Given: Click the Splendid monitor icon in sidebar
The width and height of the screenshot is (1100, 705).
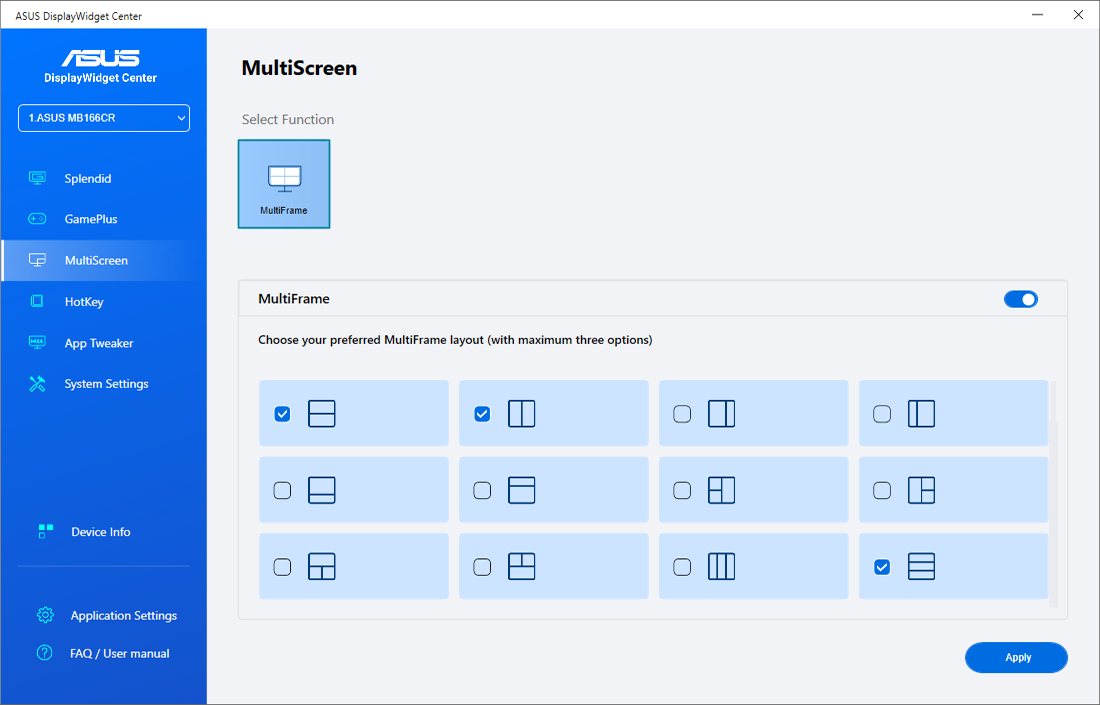Looking at the screenshot, I should 37,178.
